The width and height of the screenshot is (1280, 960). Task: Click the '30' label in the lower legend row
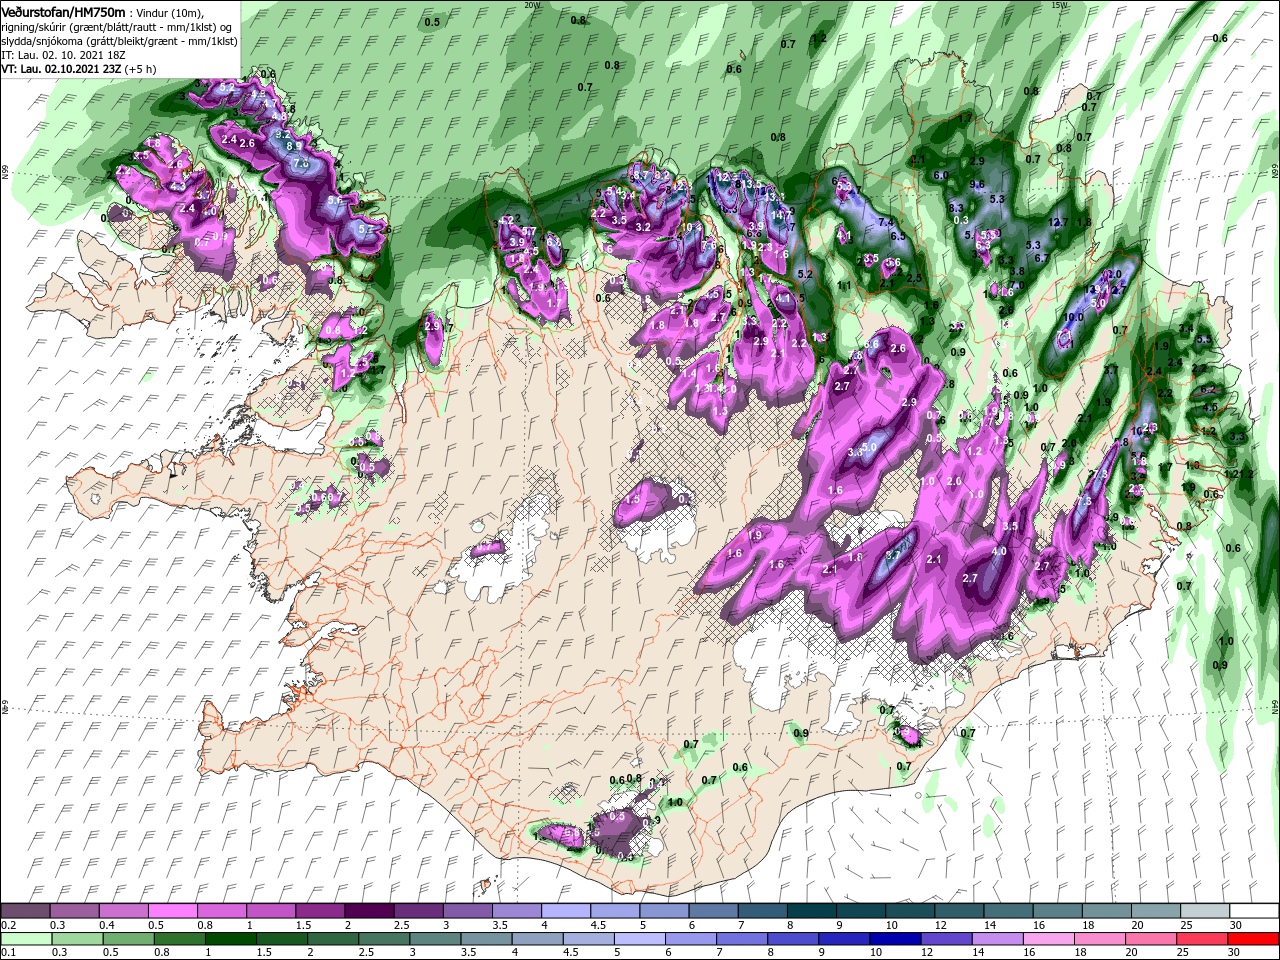(x=1233, y=952)
